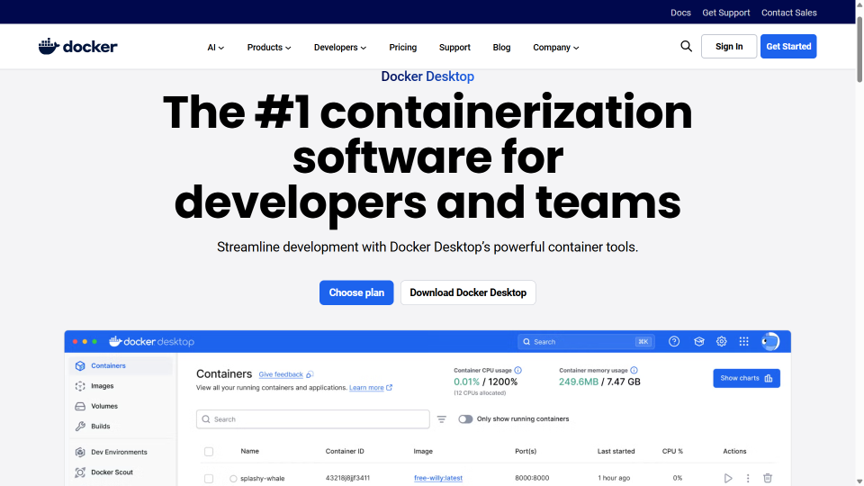
Task: Click the Container ID column header
Action: click(x=345, y=451)
